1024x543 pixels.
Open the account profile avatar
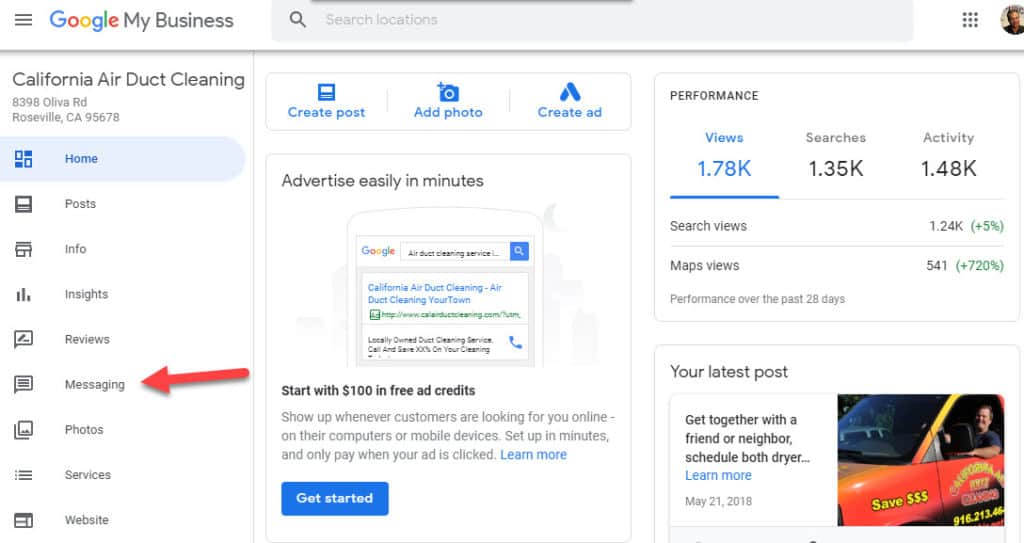tap(1012, 20)
